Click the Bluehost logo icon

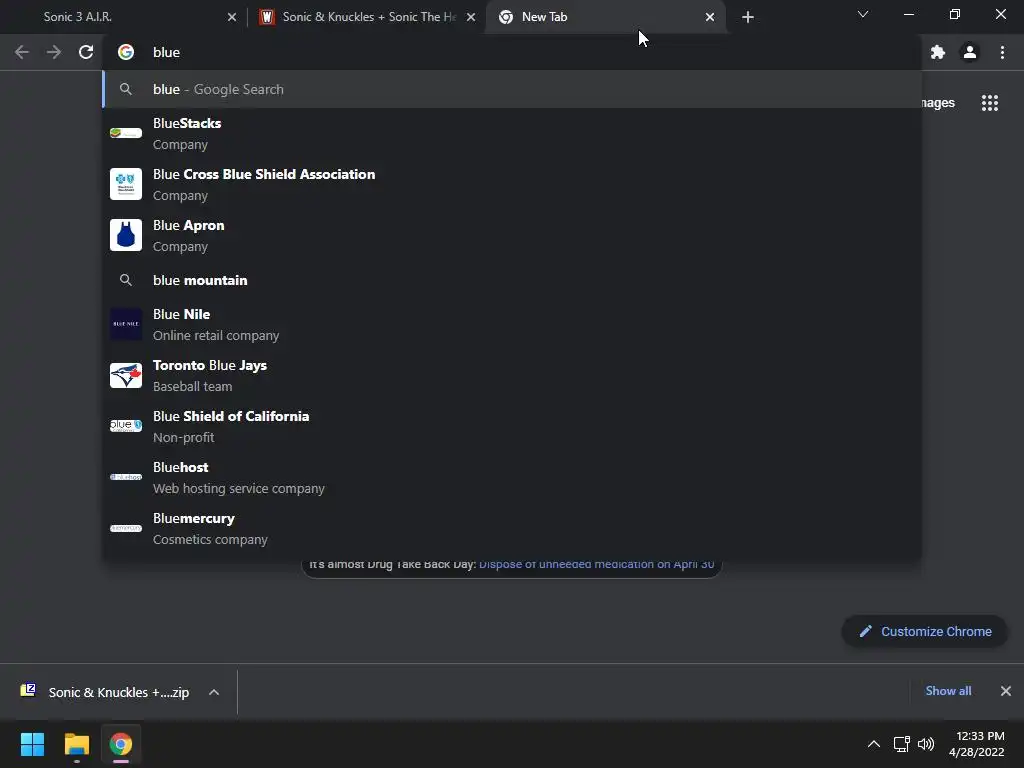coord(126,477)
